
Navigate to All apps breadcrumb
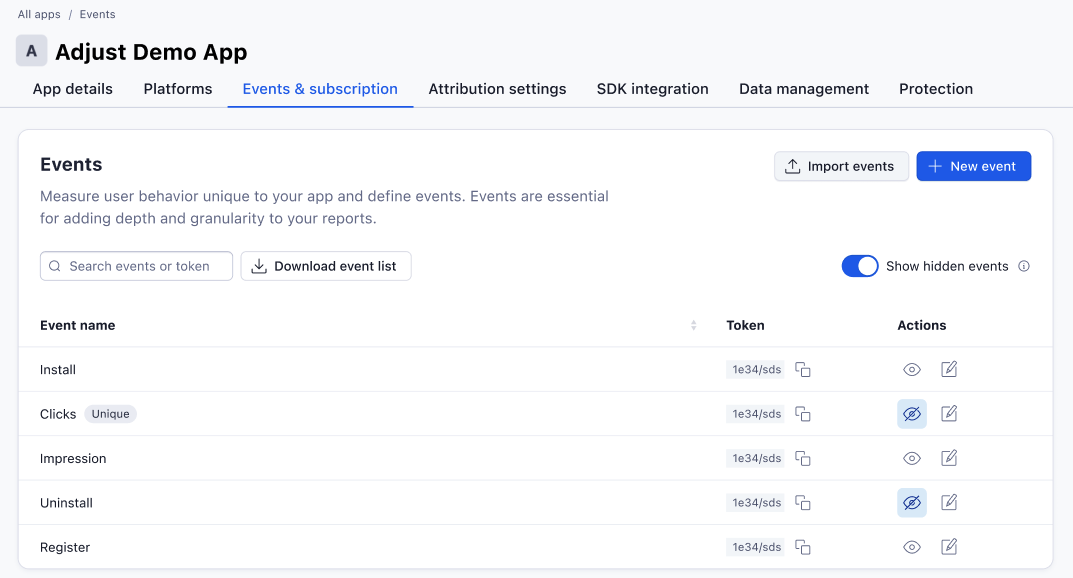(x=39, y=15)
